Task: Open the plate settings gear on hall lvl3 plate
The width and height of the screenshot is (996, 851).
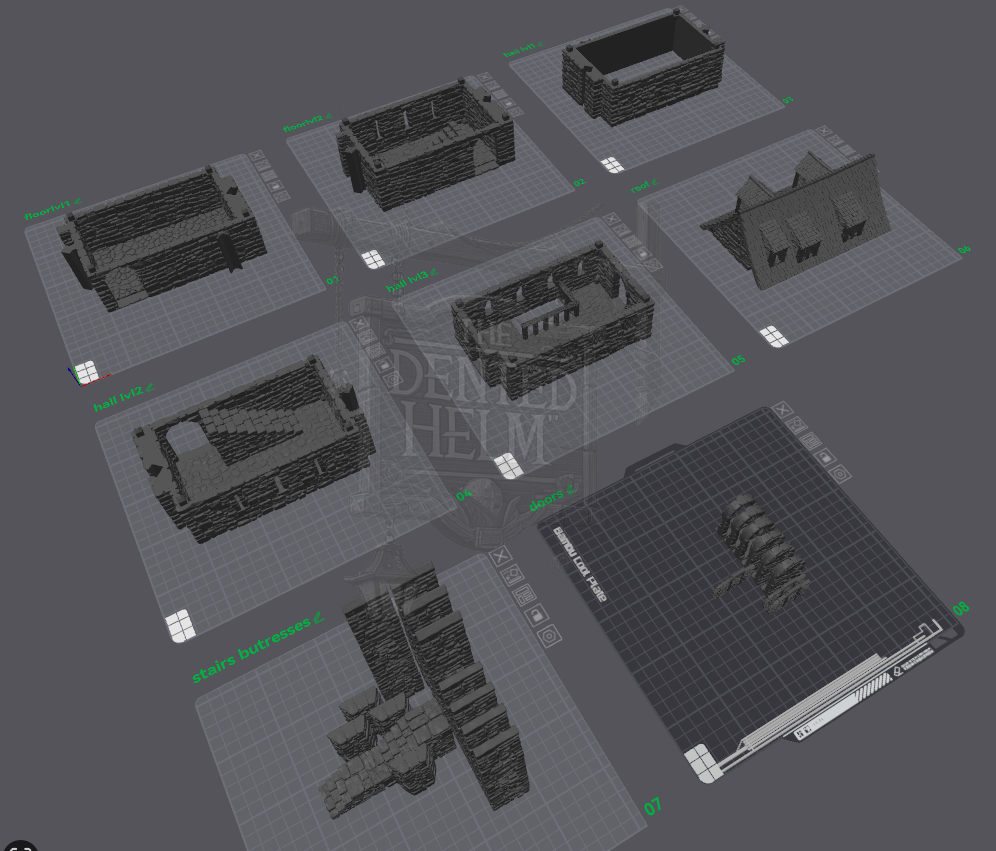Action: point(652,264)
